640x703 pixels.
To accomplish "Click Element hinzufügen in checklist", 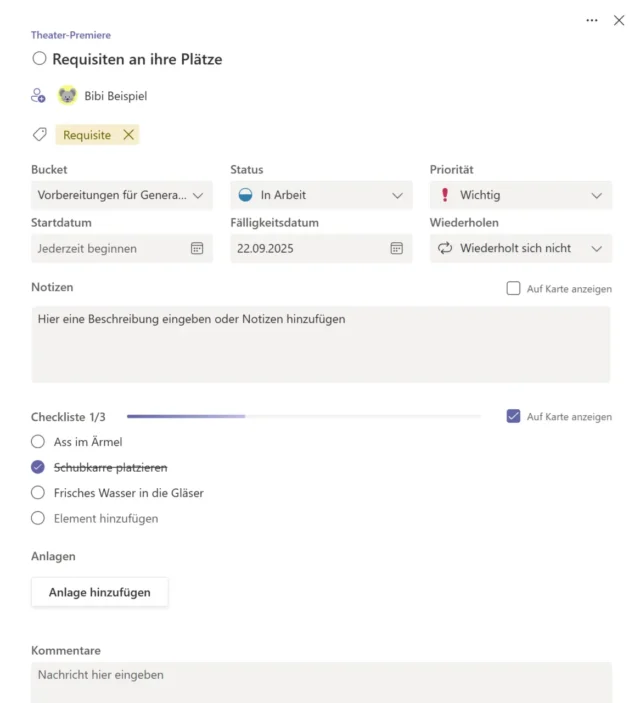I will [x=105, y=518].
